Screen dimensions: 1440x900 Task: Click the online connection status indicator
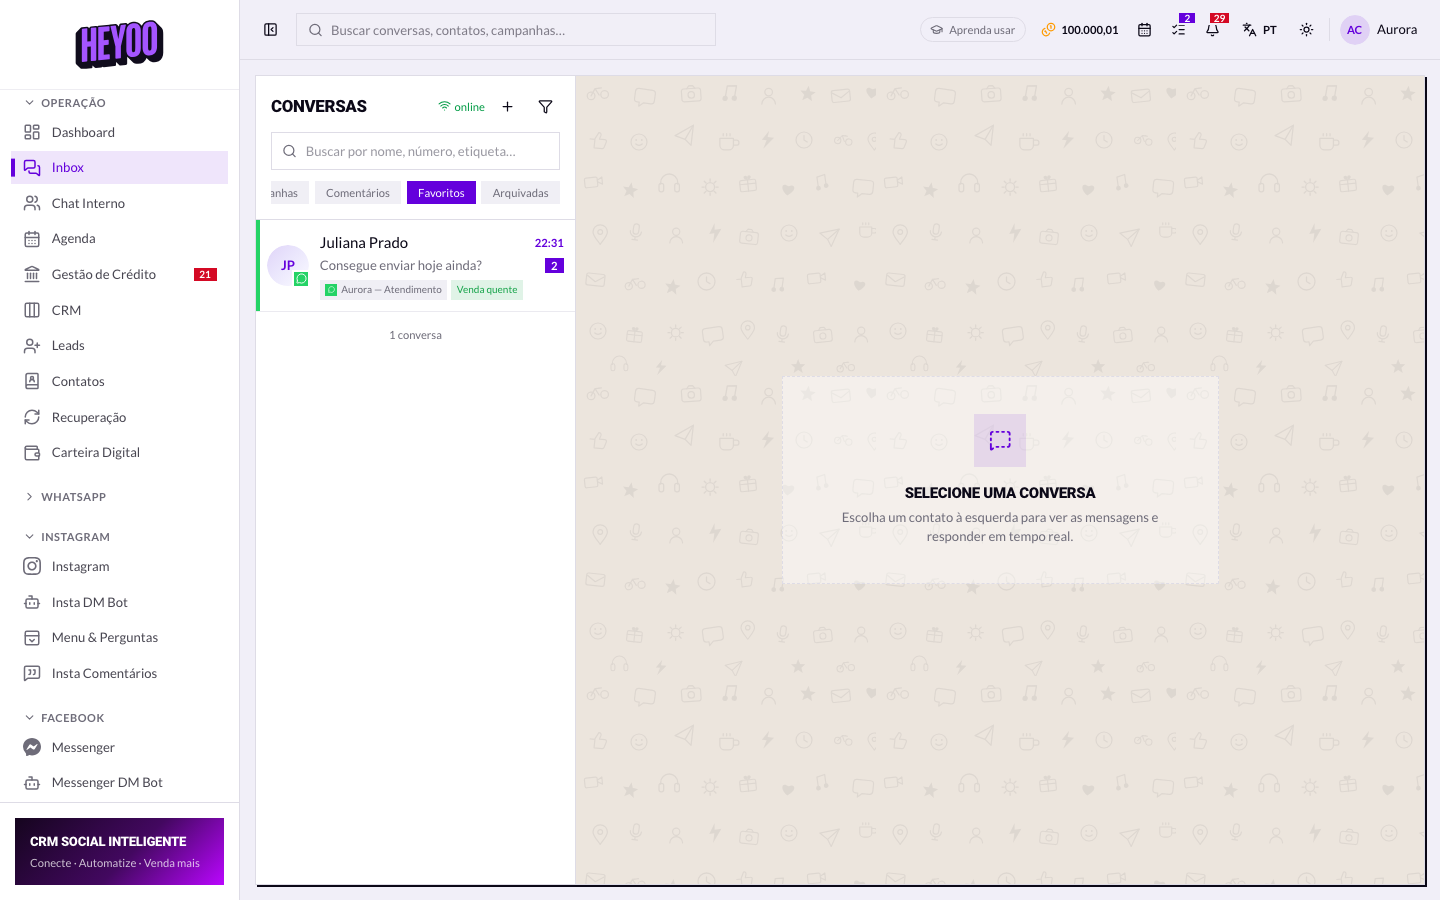point(461,107)
